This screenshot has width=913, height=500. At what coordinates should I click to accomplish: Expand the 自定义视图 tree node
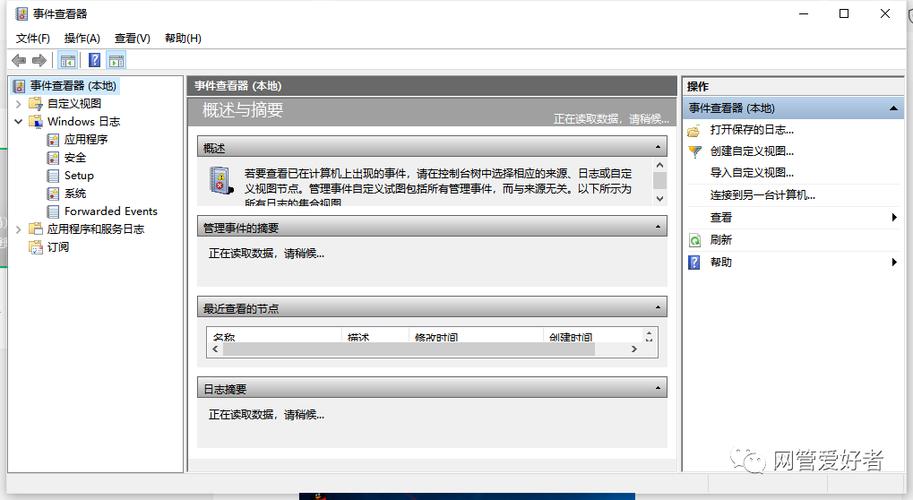[x=18, y=104]
